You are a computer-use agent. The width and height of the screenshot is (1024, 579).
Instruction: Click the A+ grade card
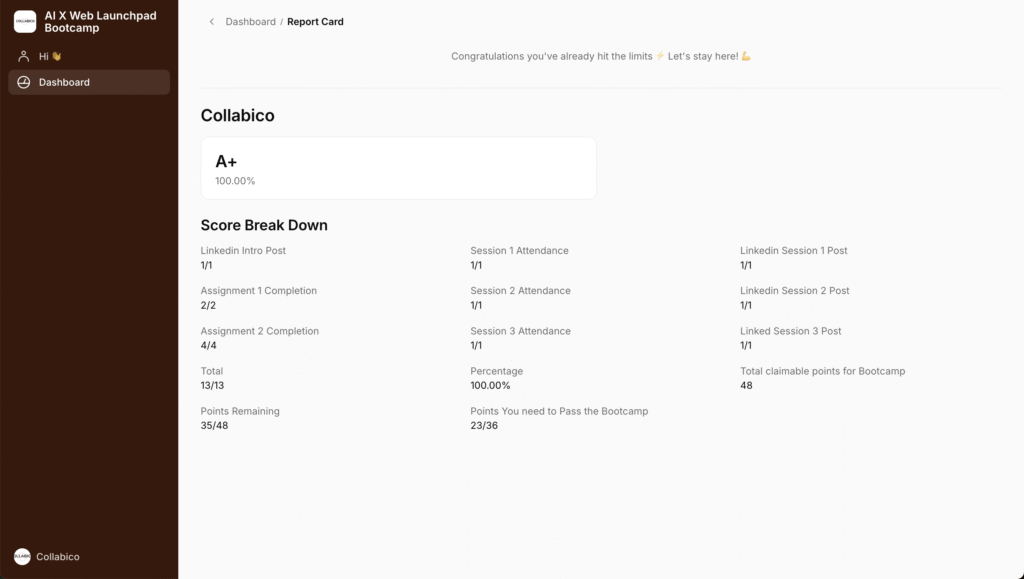click(x=398, y=168)
